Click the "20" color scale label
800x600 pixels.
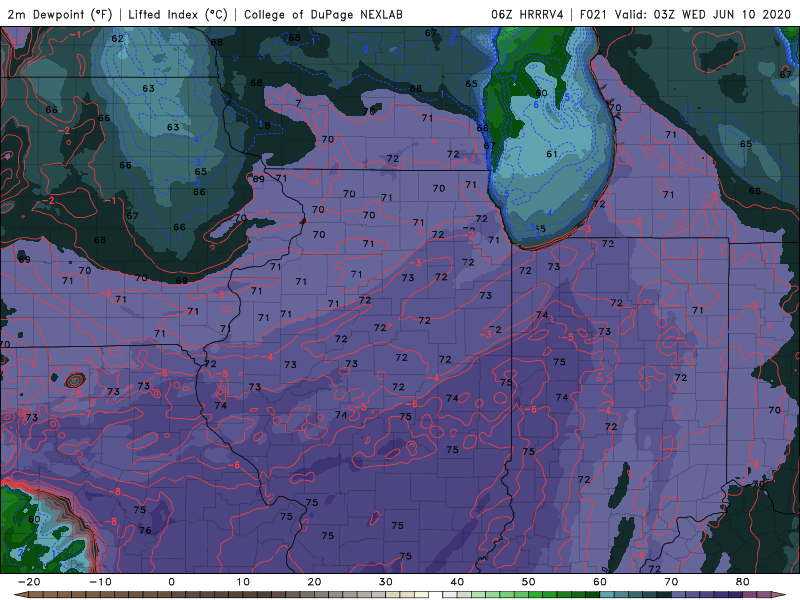pos(314,582)
